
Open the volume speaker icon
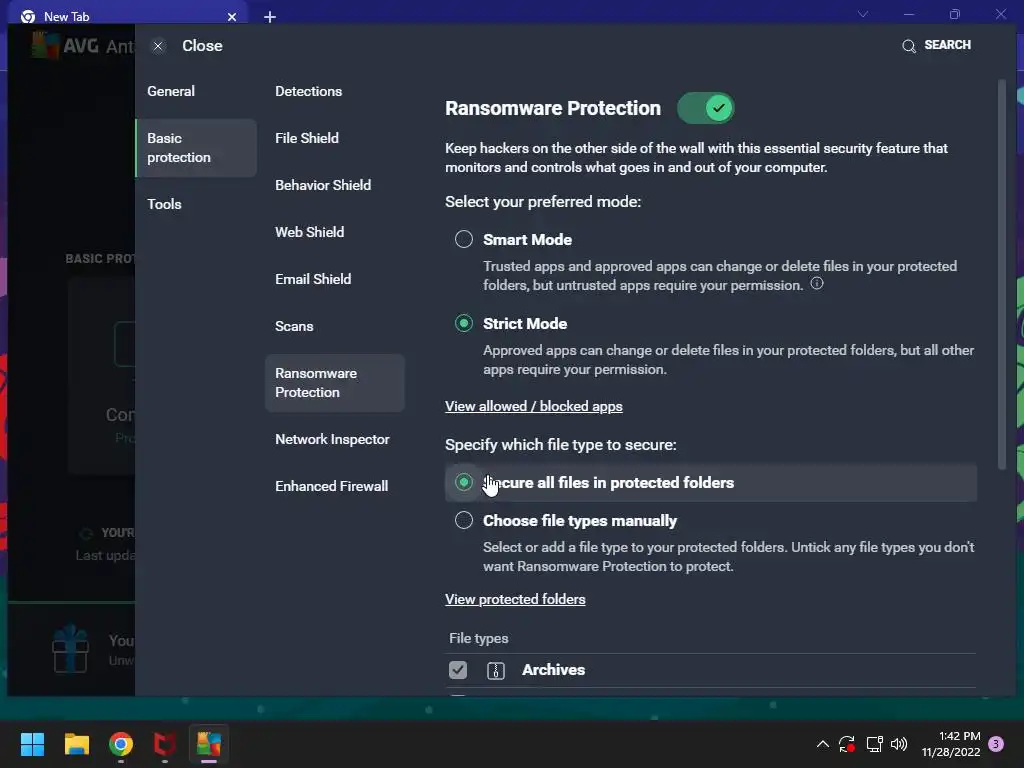pyautogui.click(x=899, y=744)
